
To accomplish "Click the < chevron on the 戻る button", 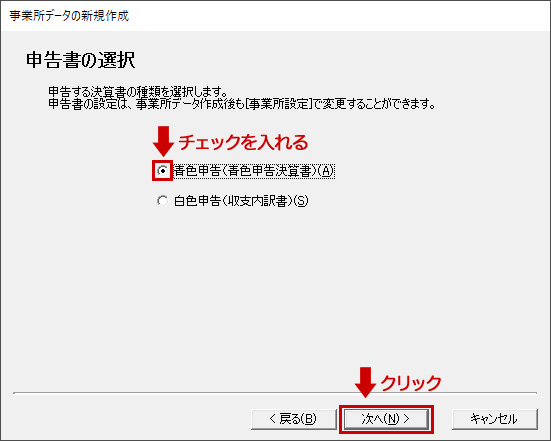I will 273,419.
